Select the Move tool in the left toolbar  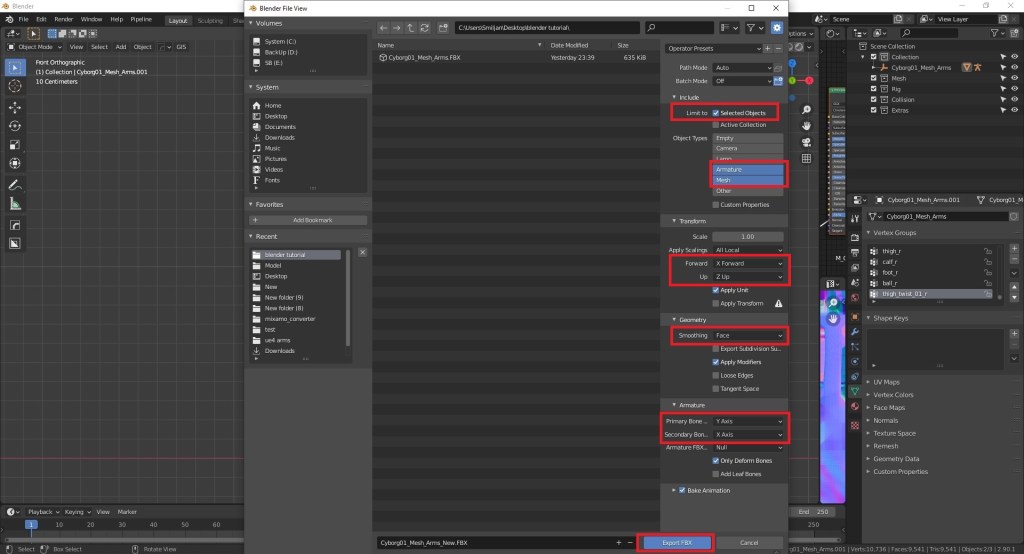click(x=15, y=106)
